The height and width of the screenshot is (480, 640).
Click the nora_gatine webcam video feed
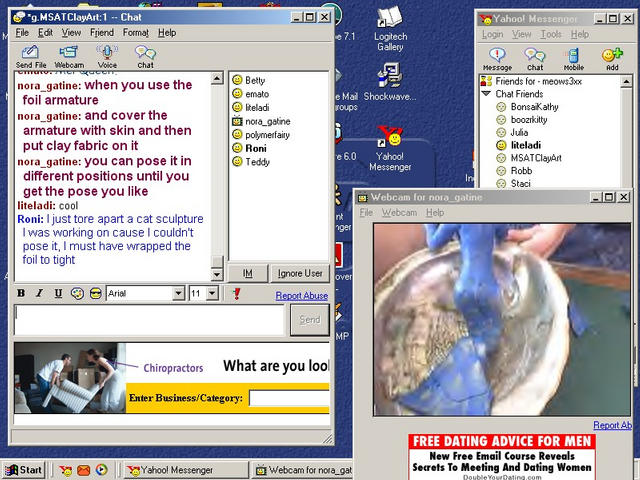pos(502,320)
